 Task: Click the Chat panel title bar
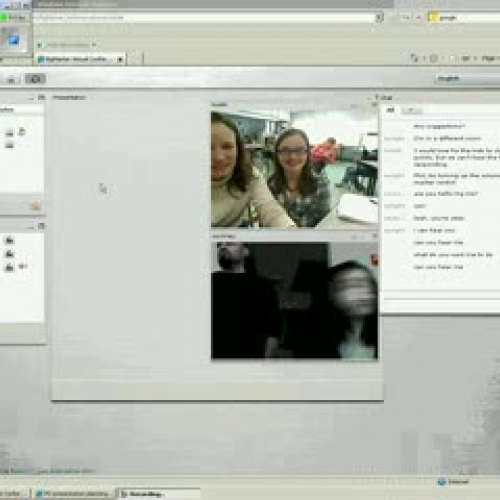point(440,97)
